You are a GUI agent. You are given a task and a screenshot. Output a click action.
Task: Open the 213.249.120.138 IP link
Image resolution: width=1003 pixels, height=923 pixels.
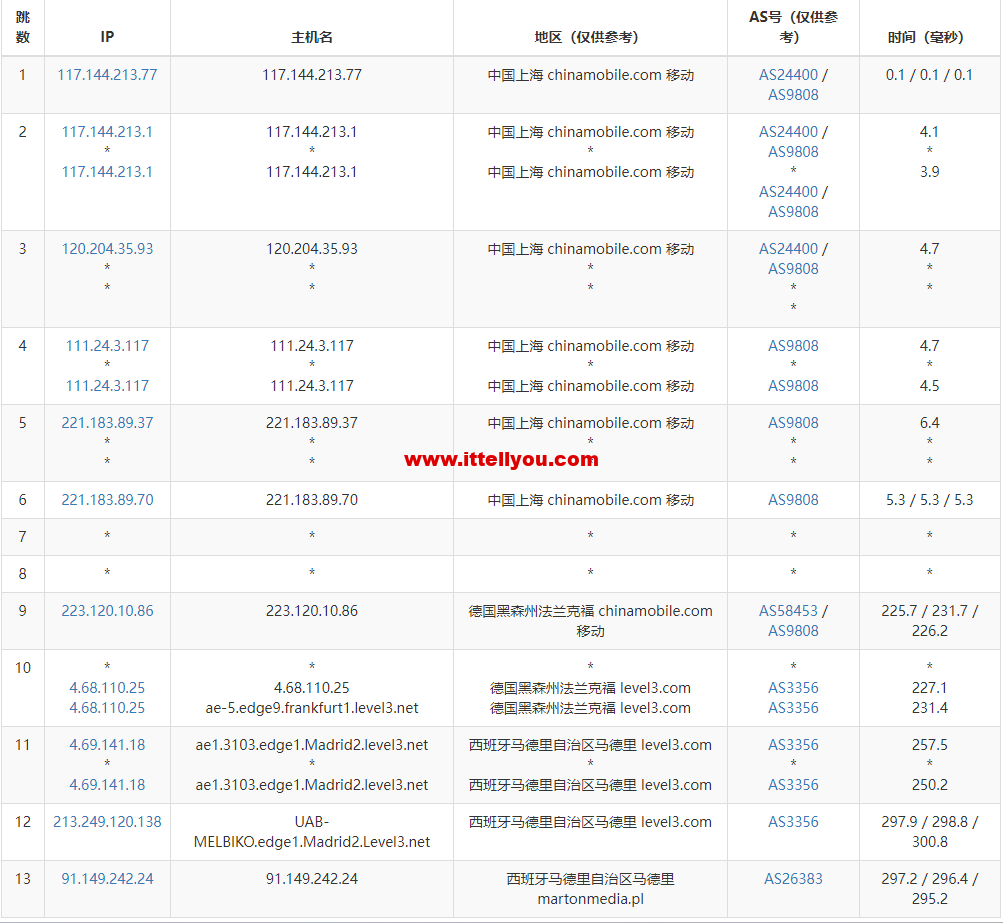click(107, 822)
